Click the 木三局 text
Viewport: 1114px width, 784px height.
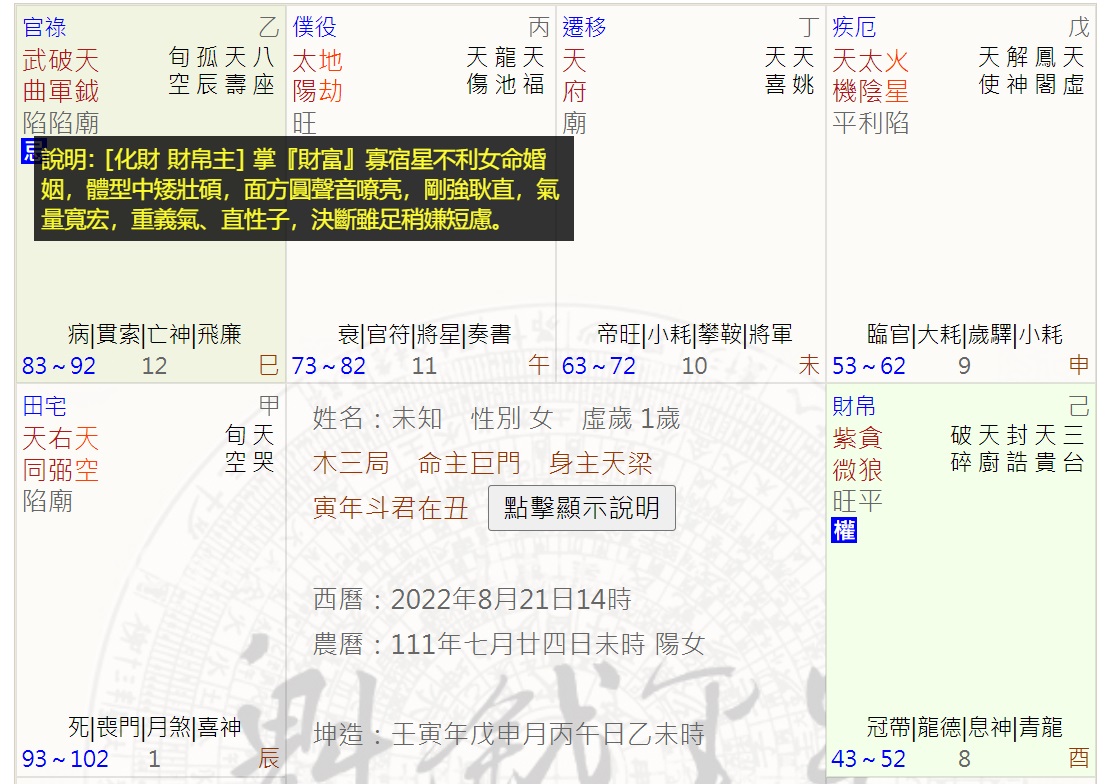(x=351, y=463)
